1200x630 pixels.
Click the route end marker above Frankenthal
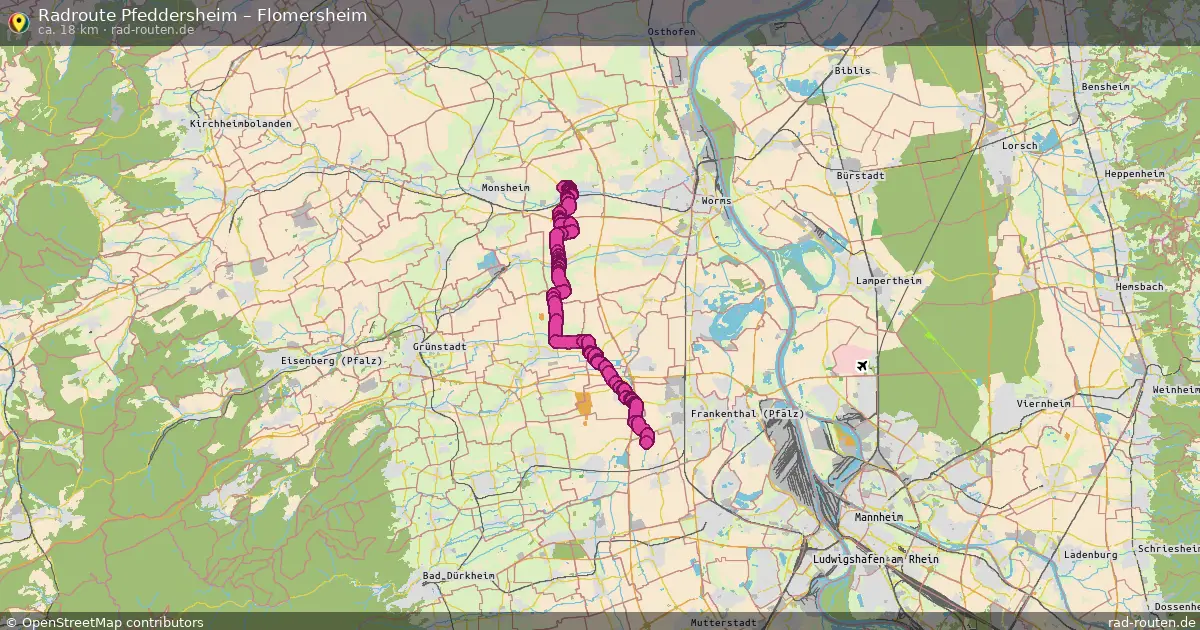point(647,439)
